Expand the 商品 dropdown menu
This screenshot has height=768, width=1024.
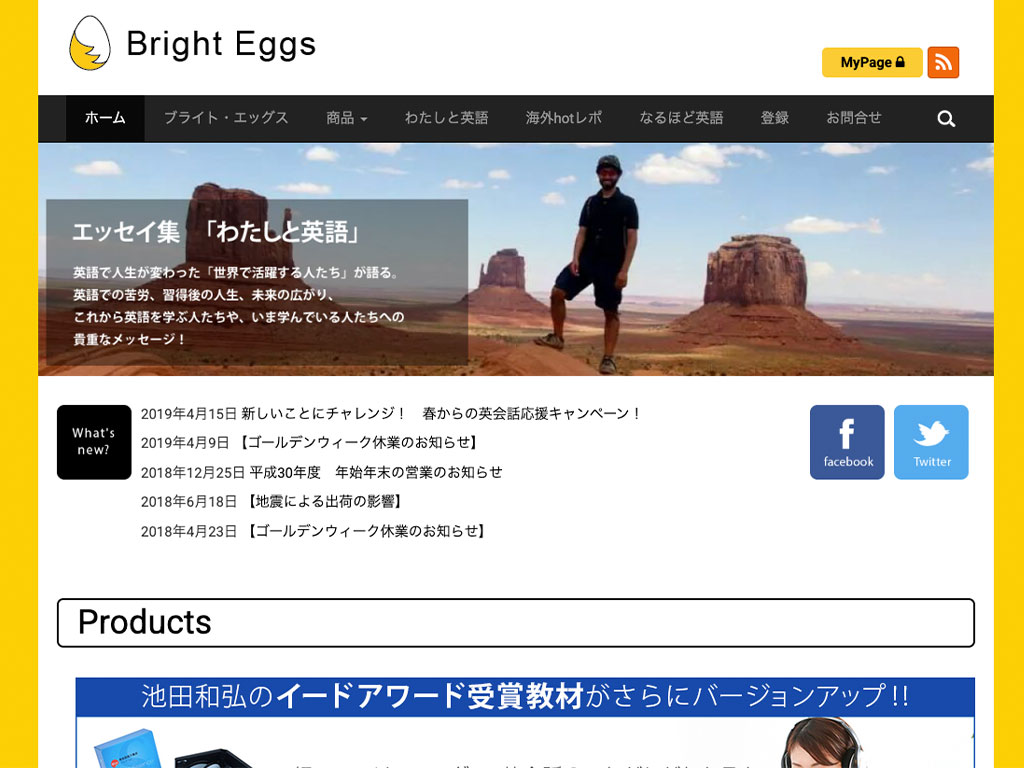[347, 118]
